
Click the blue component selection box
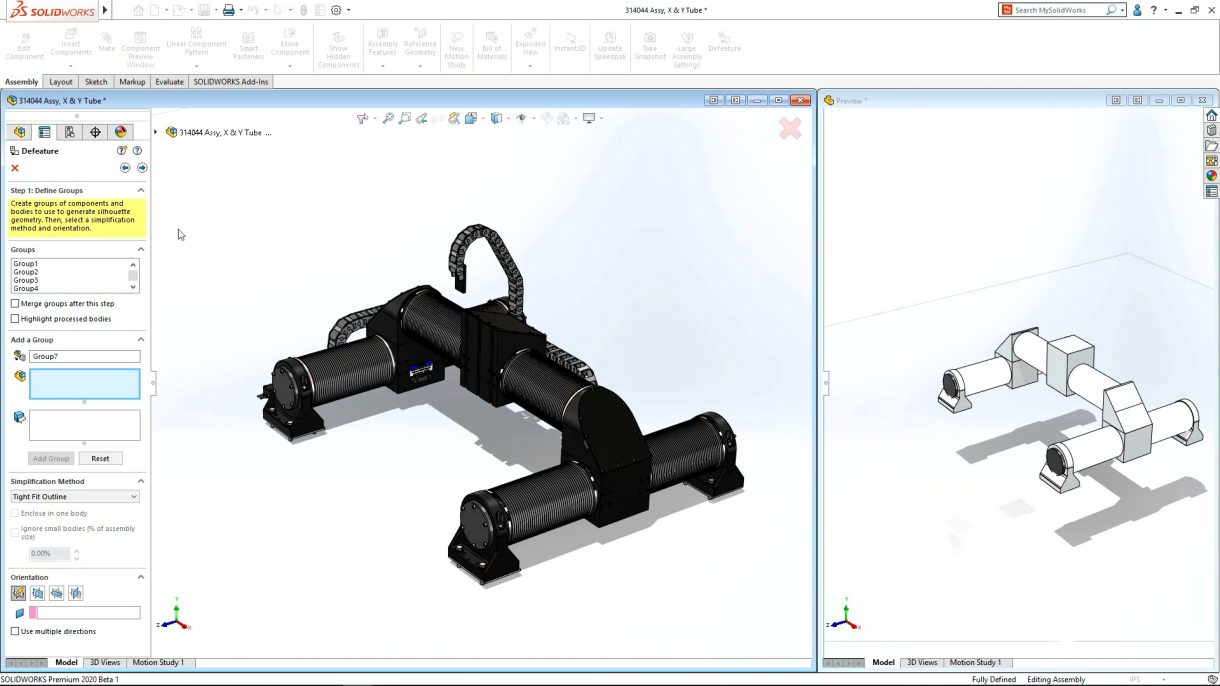[x=85, y=384]
